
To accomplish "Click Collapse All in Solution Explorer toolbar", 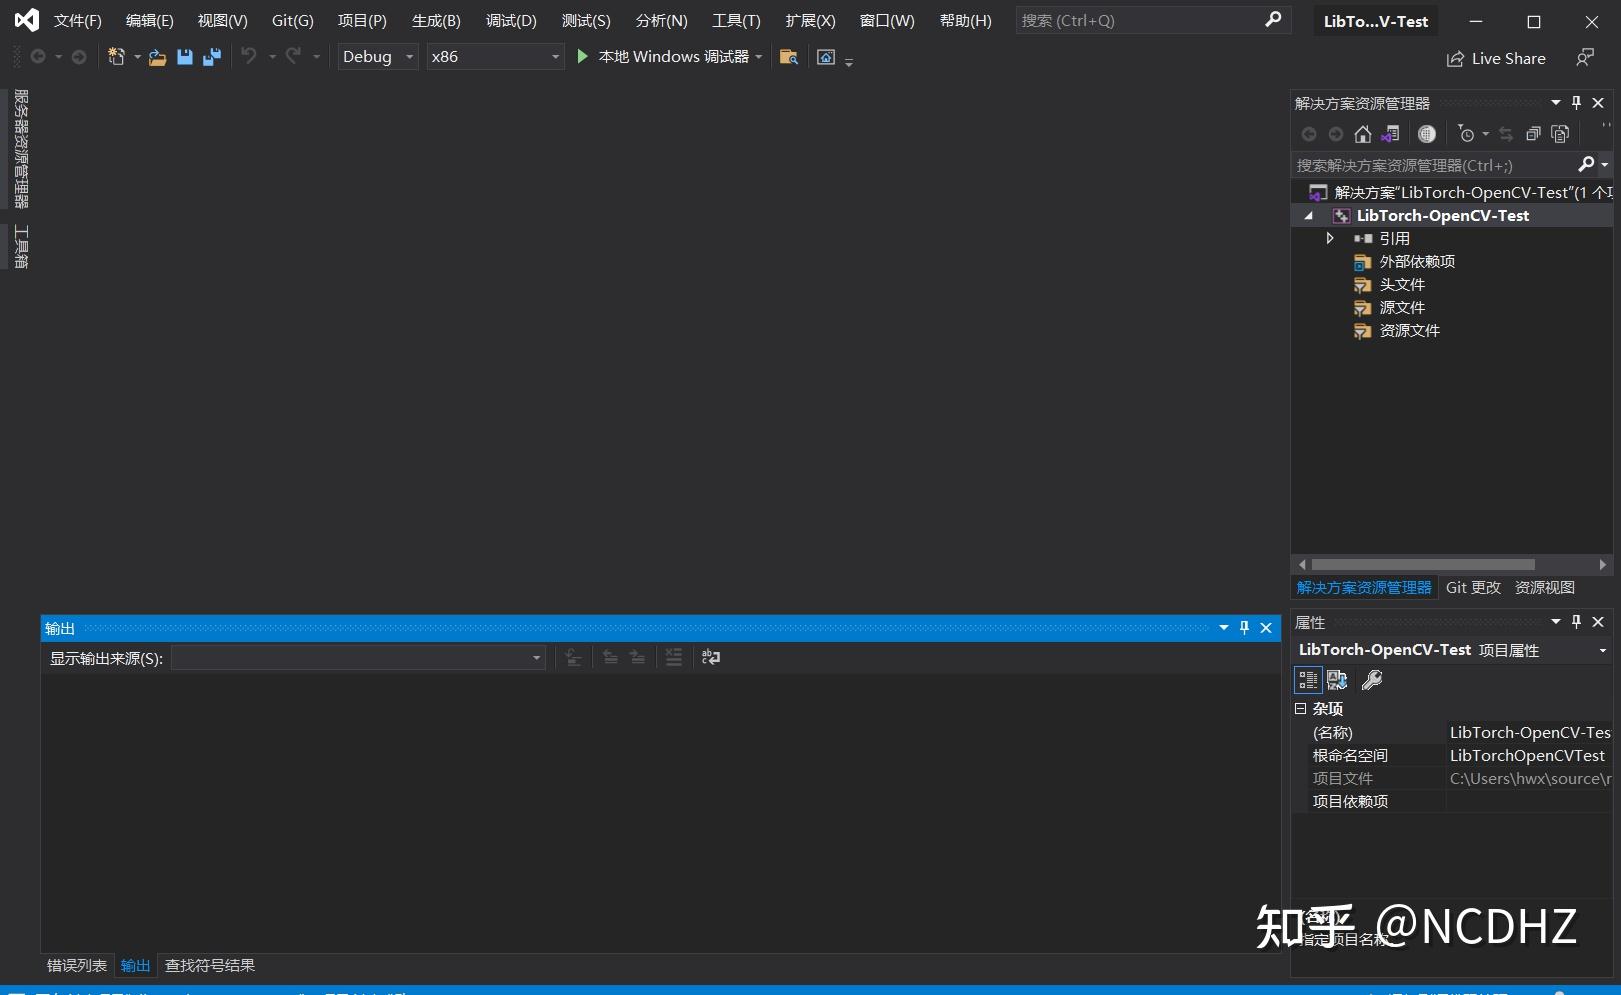I will tap(1533, 133).
